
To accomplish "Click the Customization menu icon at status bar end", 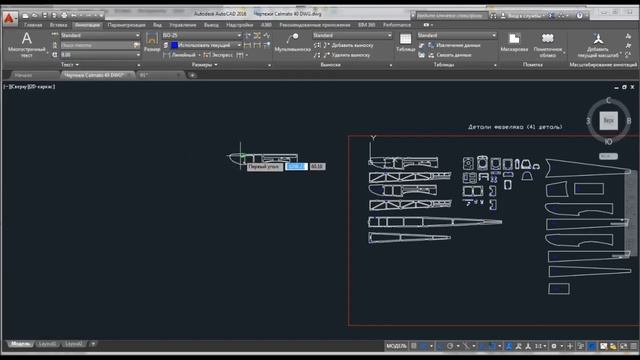I will tap(633, 346).
